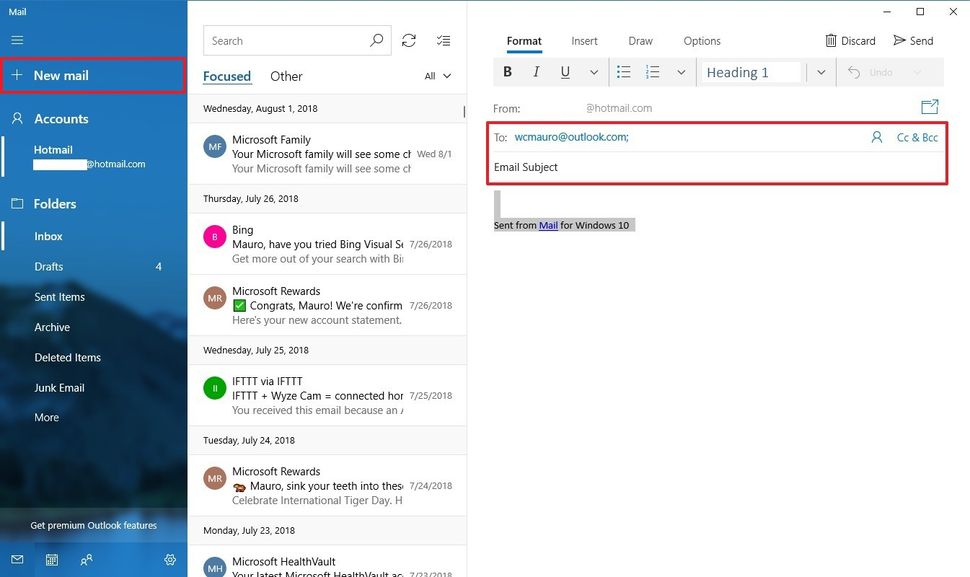Viewport: 970px width, 577px height.
Task: Open the People app icon
Action: coord(86,560)
